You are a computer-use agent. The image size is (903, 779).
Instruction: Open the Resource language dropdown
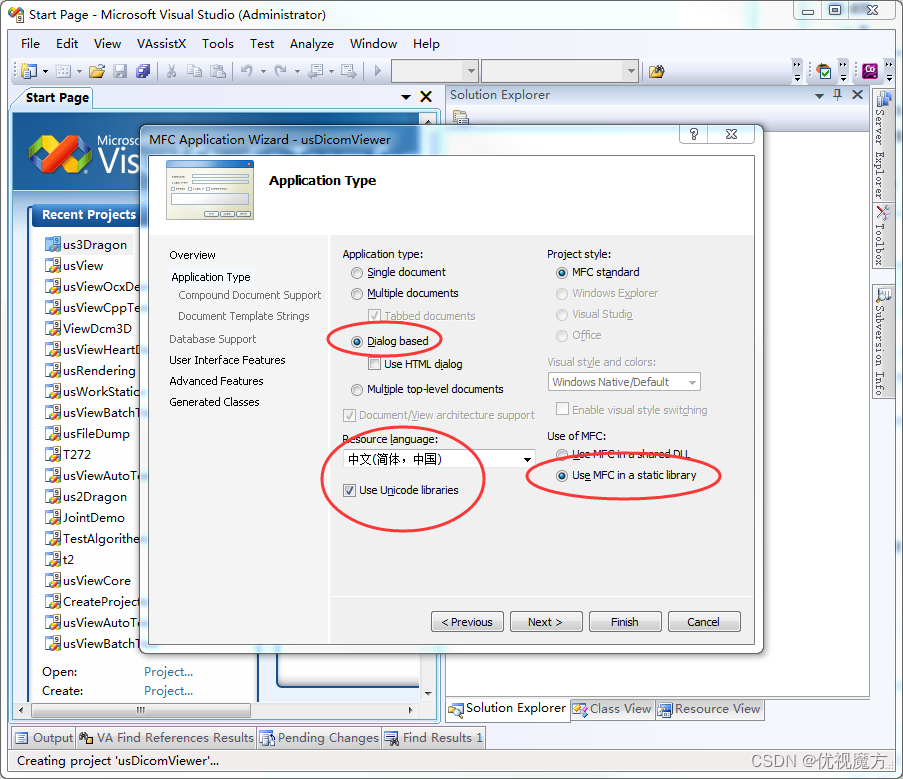pos(526,459)
